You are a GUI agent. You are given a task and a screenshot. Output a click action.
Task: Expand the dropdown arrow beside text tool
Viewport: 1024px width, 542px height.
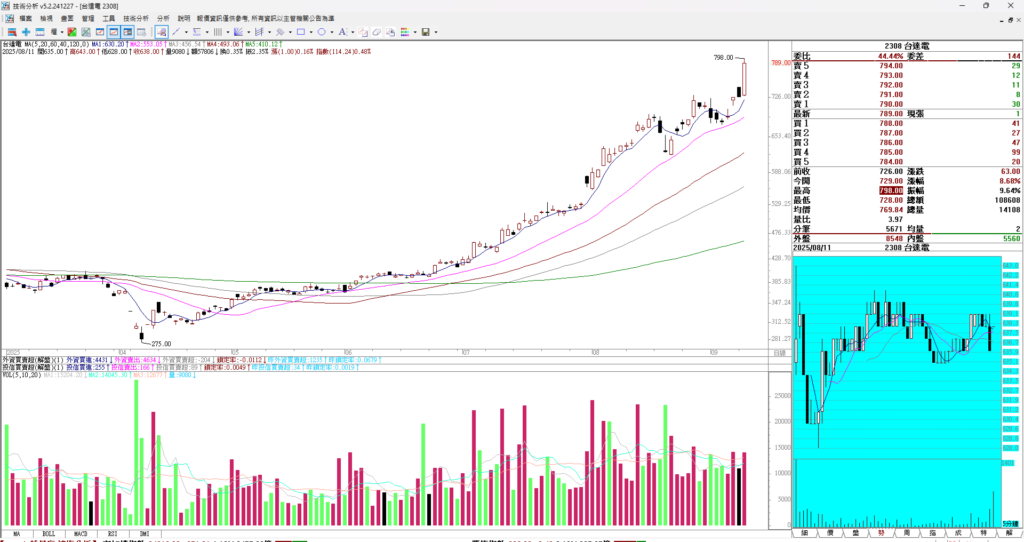pos(352,32)
